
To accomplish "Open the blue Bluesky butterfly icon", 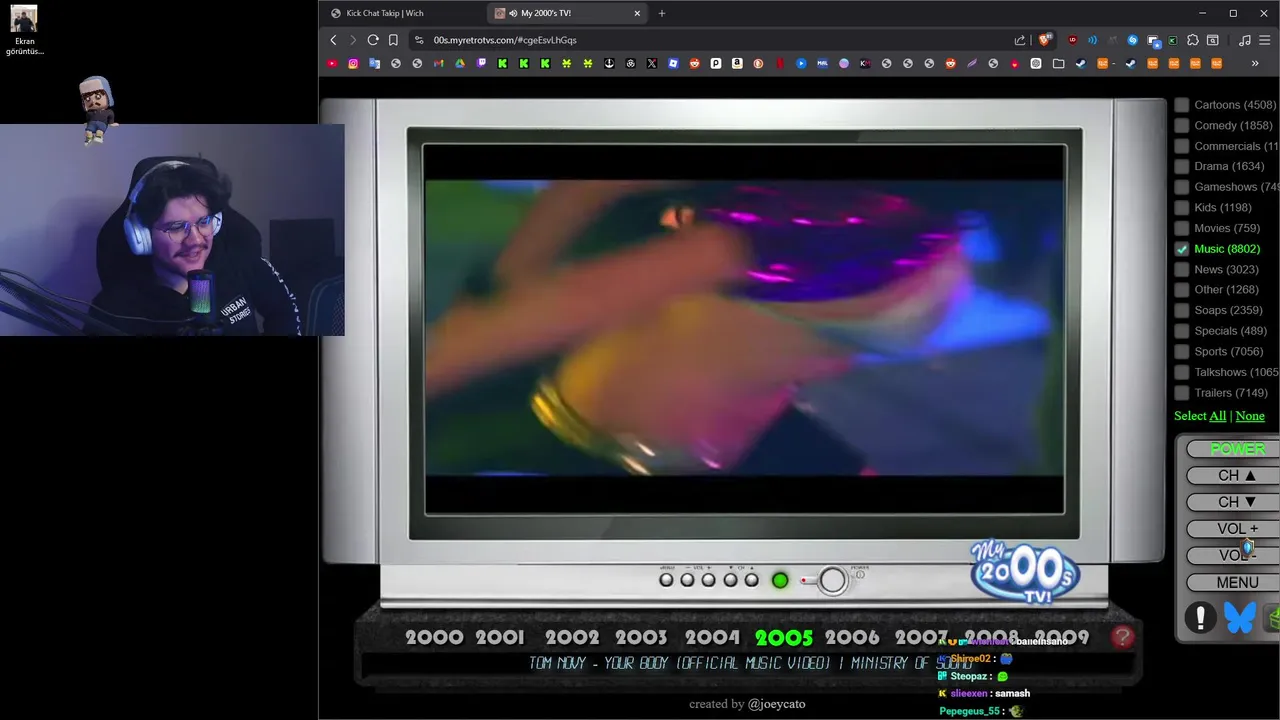I will coord(1240,618).
